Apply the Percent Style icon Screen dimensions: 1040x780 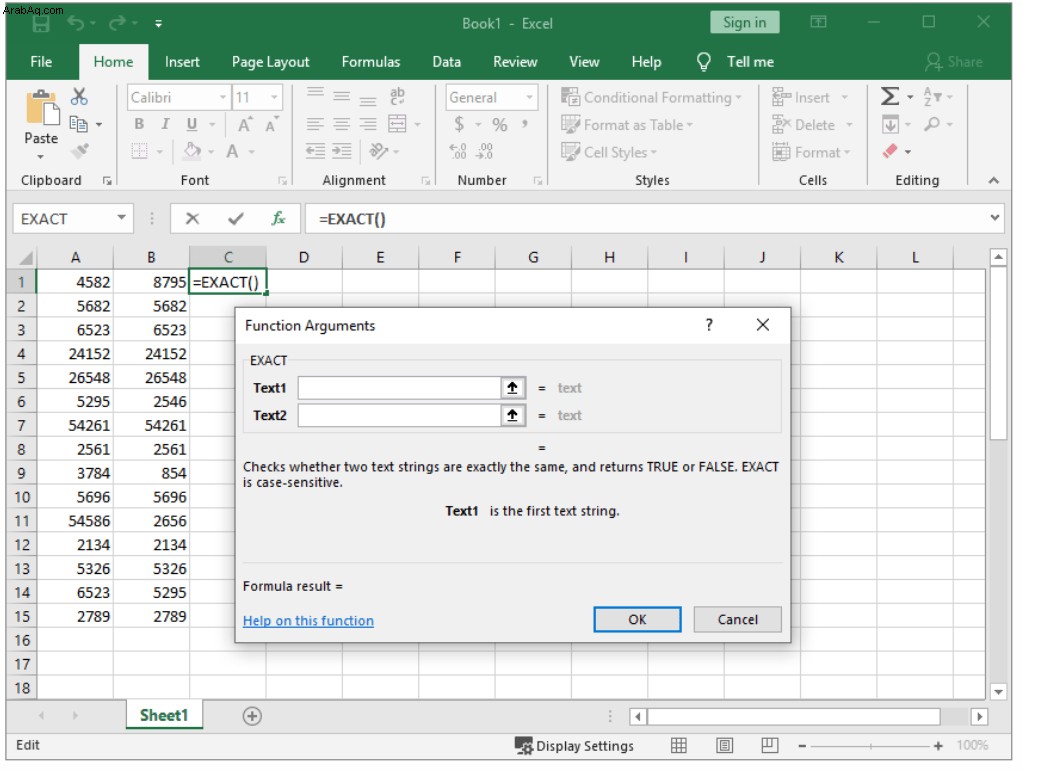click(499, 124)
